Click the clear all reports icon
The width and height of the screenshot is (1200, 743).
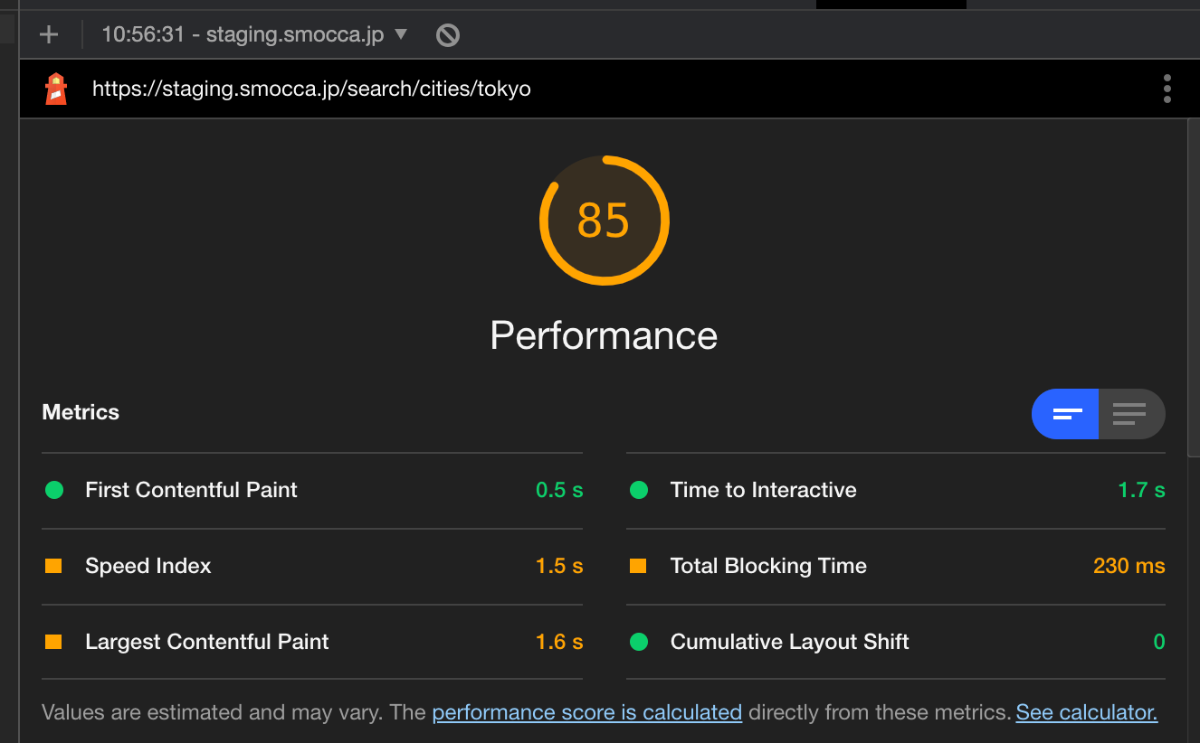point(447,35)
